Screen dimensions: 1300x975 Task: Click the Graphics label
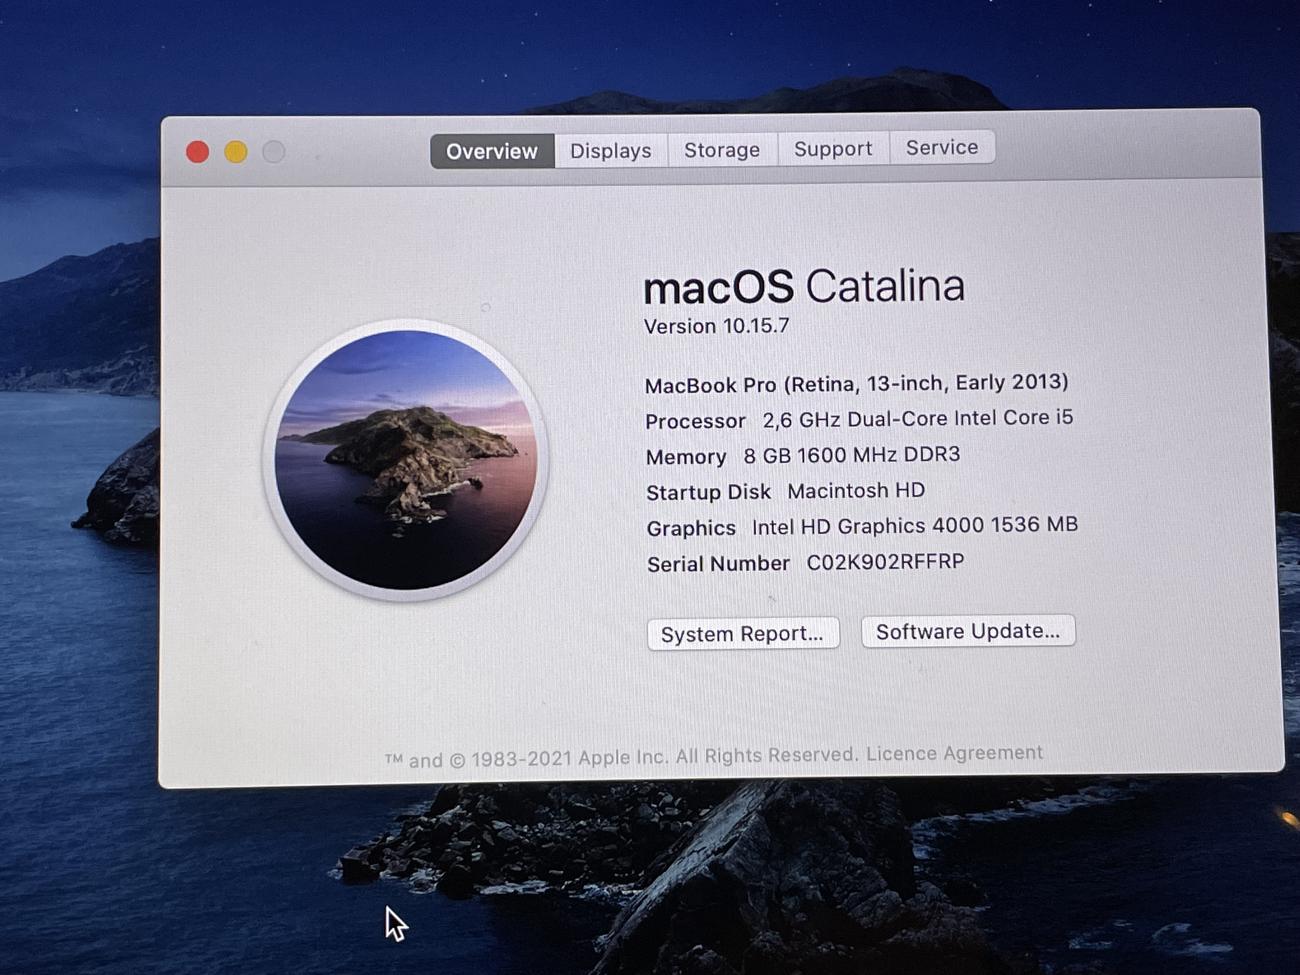691,528
